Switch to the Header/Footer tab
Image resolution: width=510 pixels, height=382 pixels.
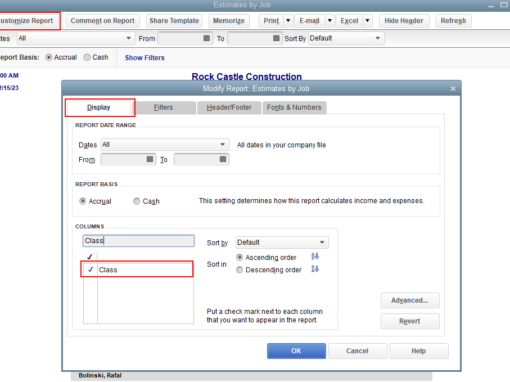[229, 107]
